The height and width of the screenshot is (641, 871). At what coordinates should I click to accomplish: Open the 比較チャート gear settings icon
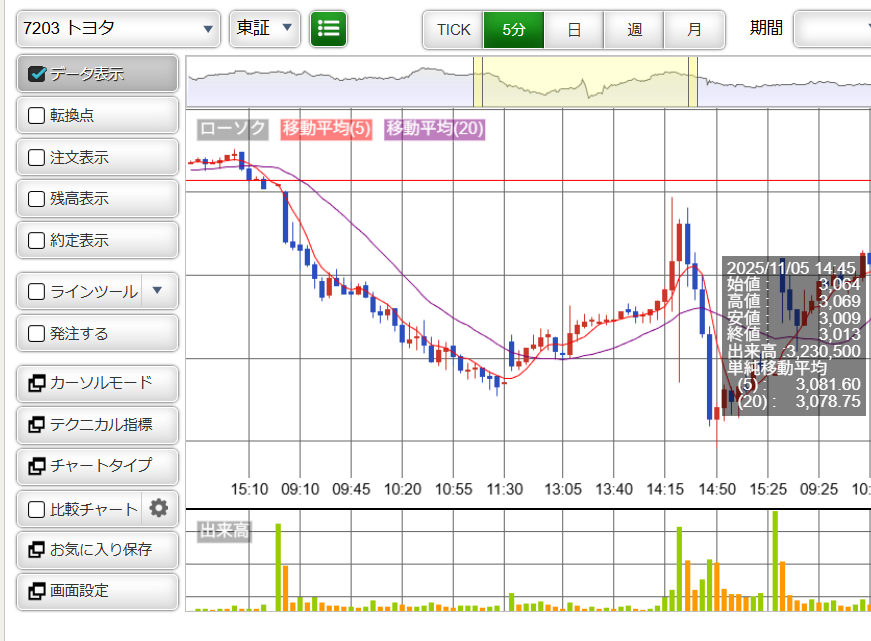(158, 509)
